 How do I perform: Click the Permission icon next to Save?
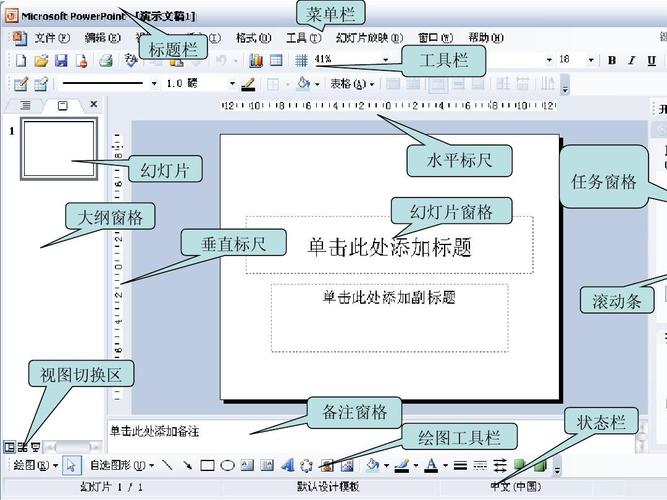[82, 60]
